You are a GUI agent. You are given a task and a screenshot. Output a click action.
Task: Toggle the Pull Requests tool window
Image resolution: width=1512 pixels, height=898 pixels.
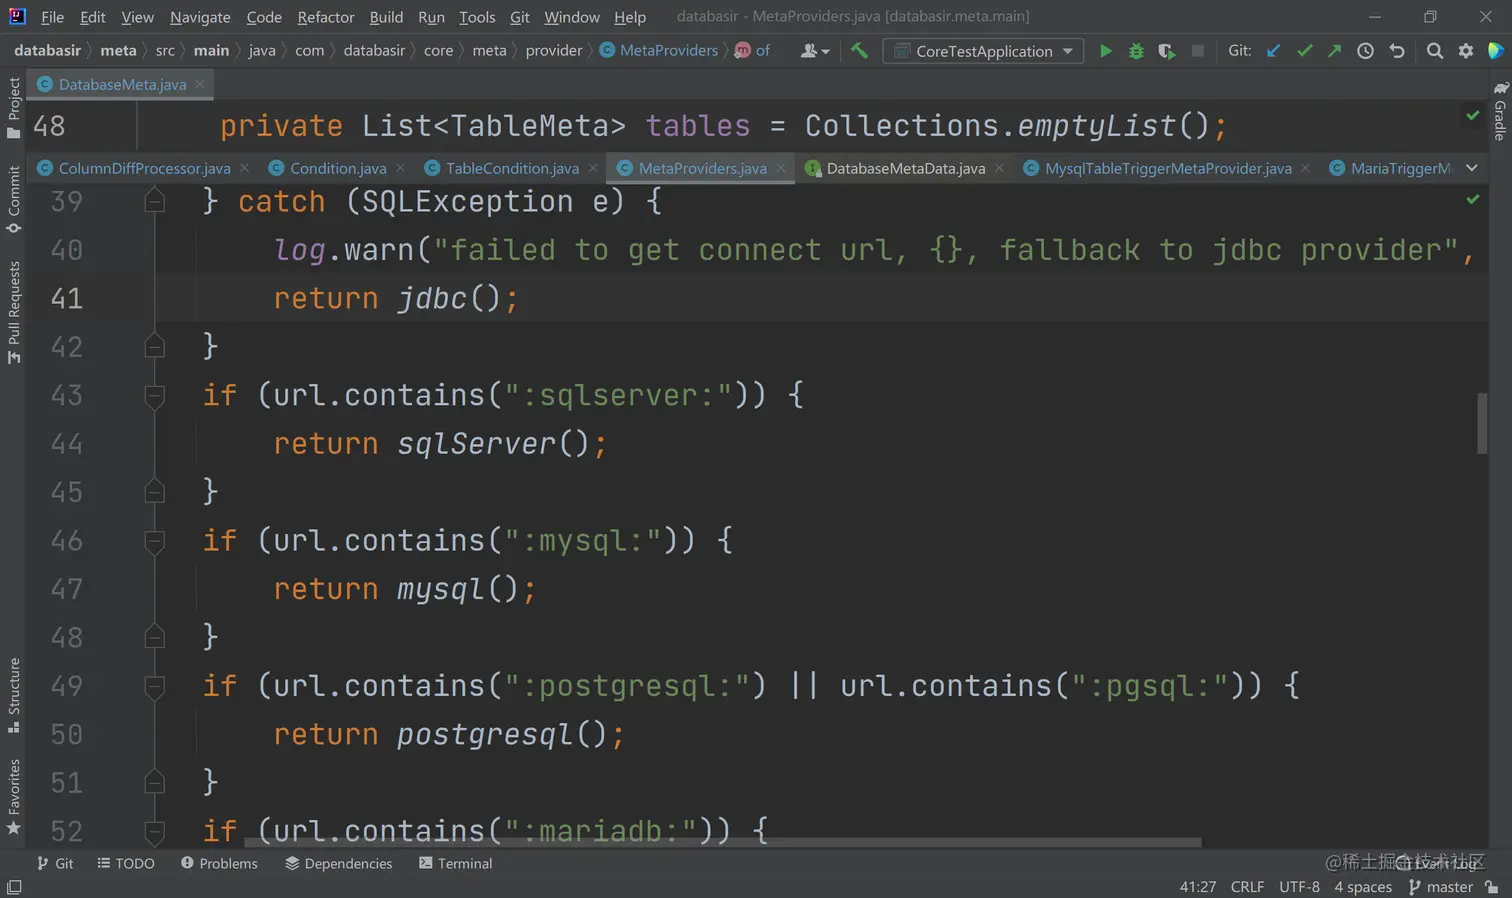coord(14,313)
